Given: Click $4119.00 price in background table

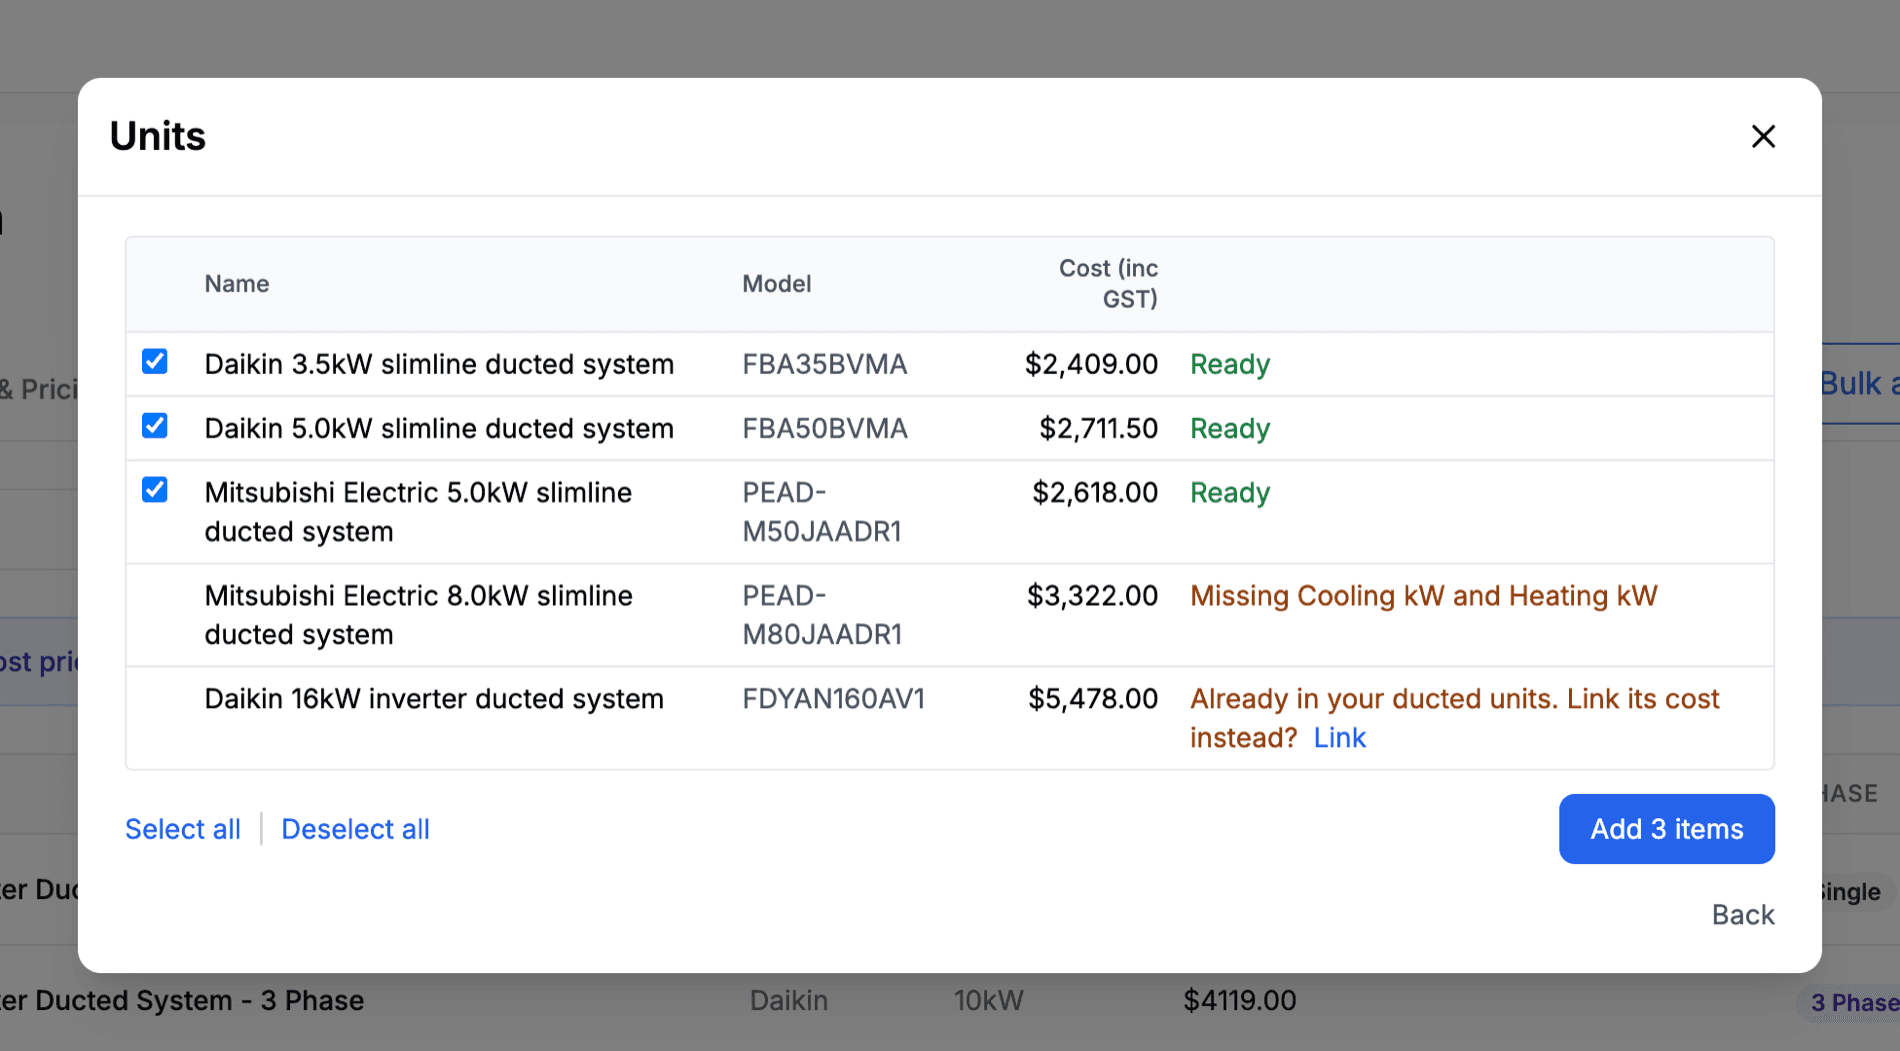Looking at the screenshot, I should (x=1239, y=1001).
